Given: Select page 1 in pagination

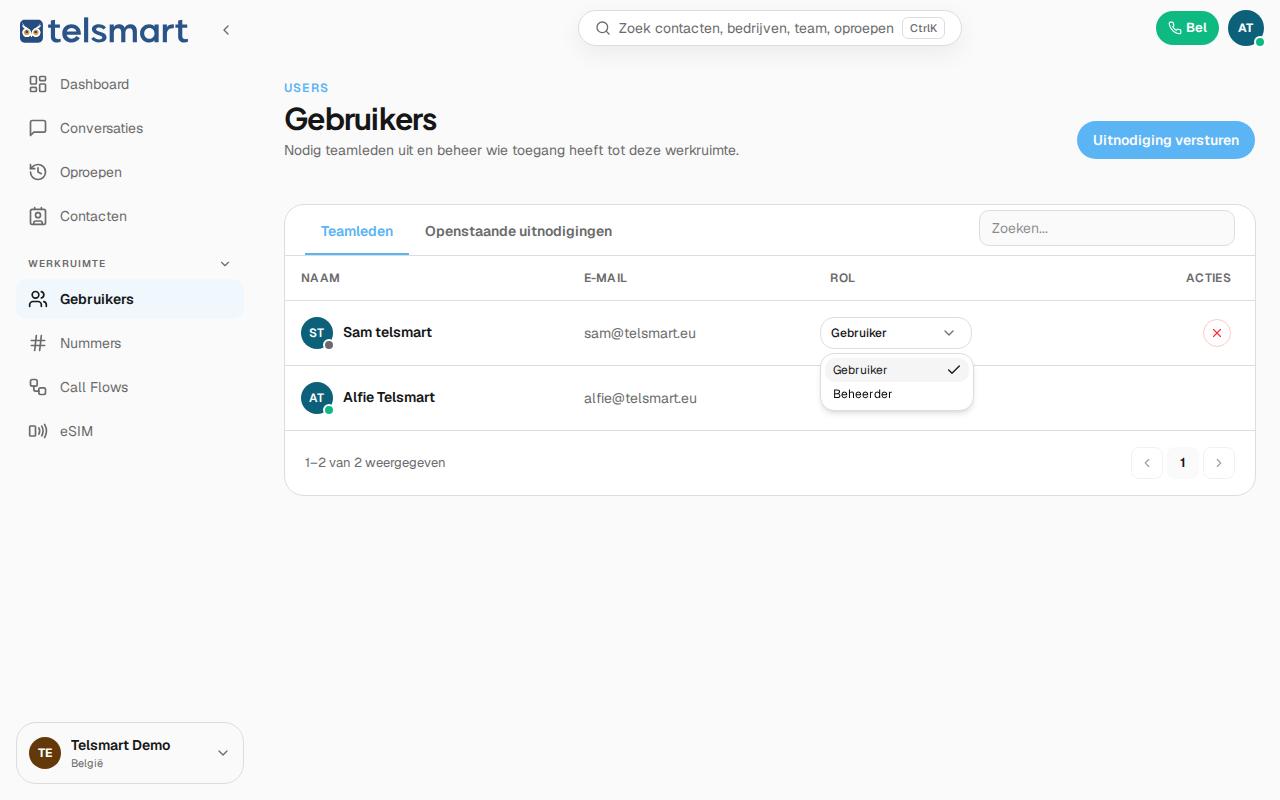Looking at the screenshot, I should pyautogui.click(x=1183, y=463).
